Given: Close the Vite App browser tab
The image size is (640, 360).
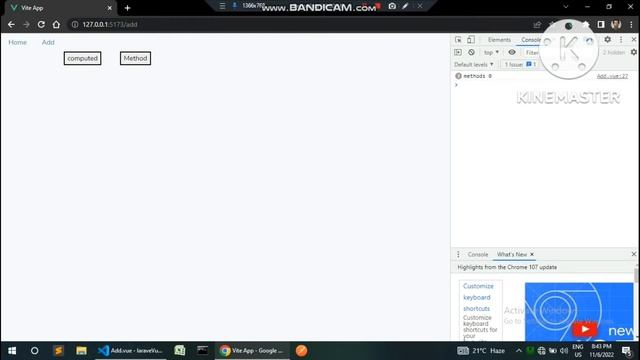Looking at the screenshot, I should 109,8.
